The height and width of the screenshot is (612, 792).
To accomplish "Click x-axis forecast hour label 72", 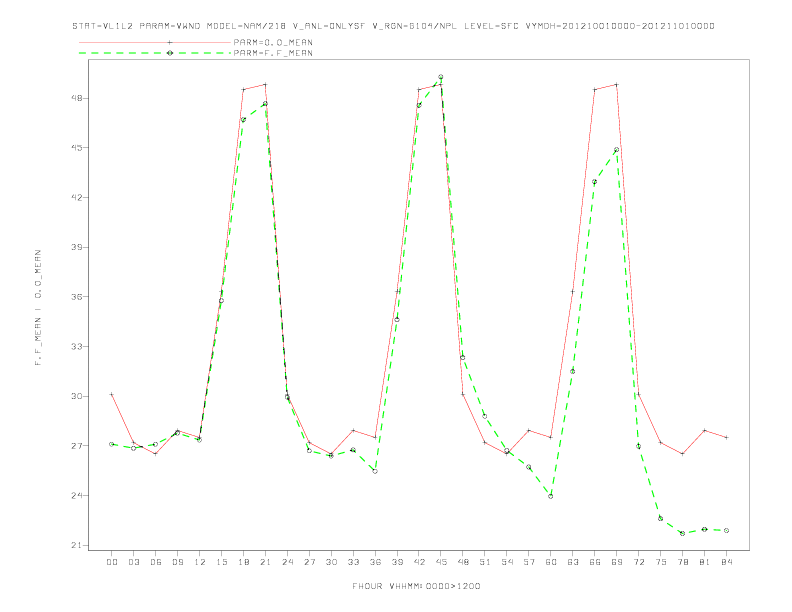I will [639, 562].
